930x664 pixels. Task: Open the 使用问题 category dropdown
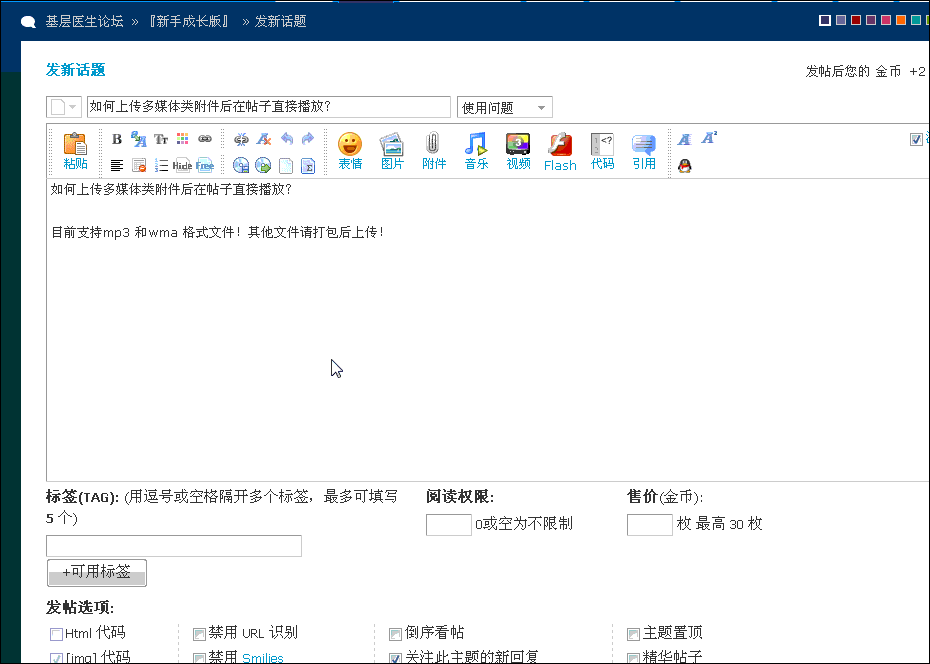click(504, 108)
